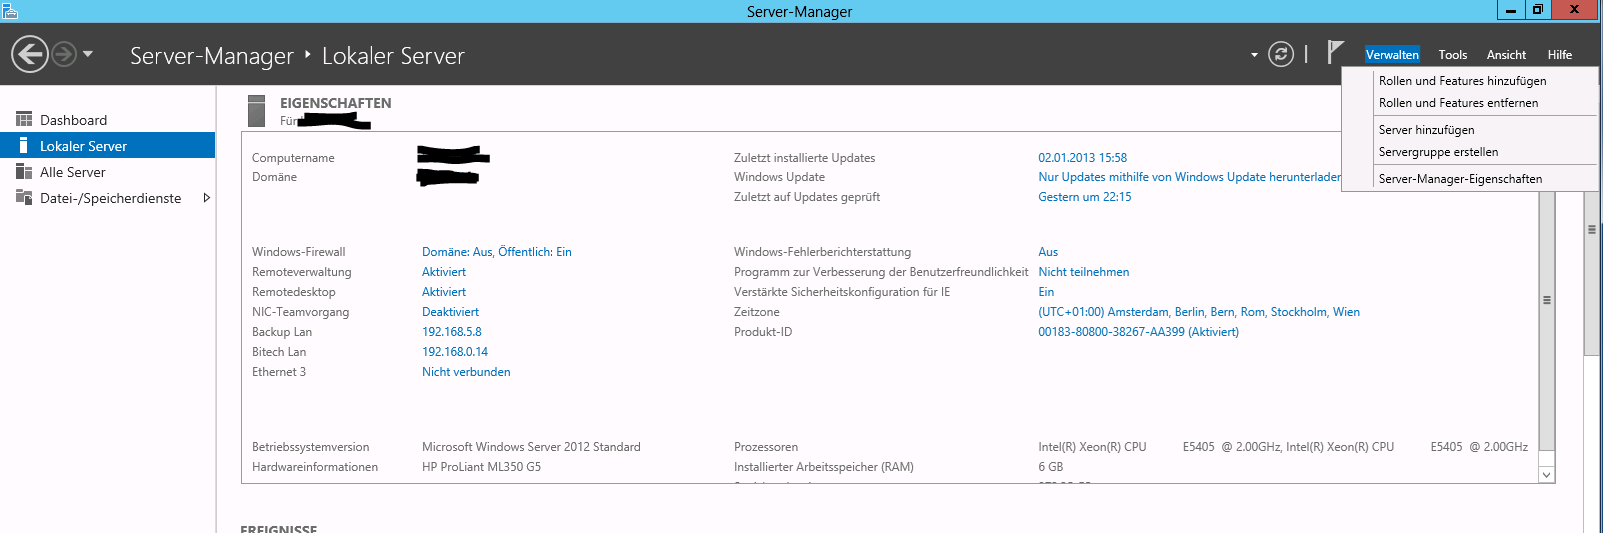
Task: Open the Verwalten menu
Action: [1392, 55]
